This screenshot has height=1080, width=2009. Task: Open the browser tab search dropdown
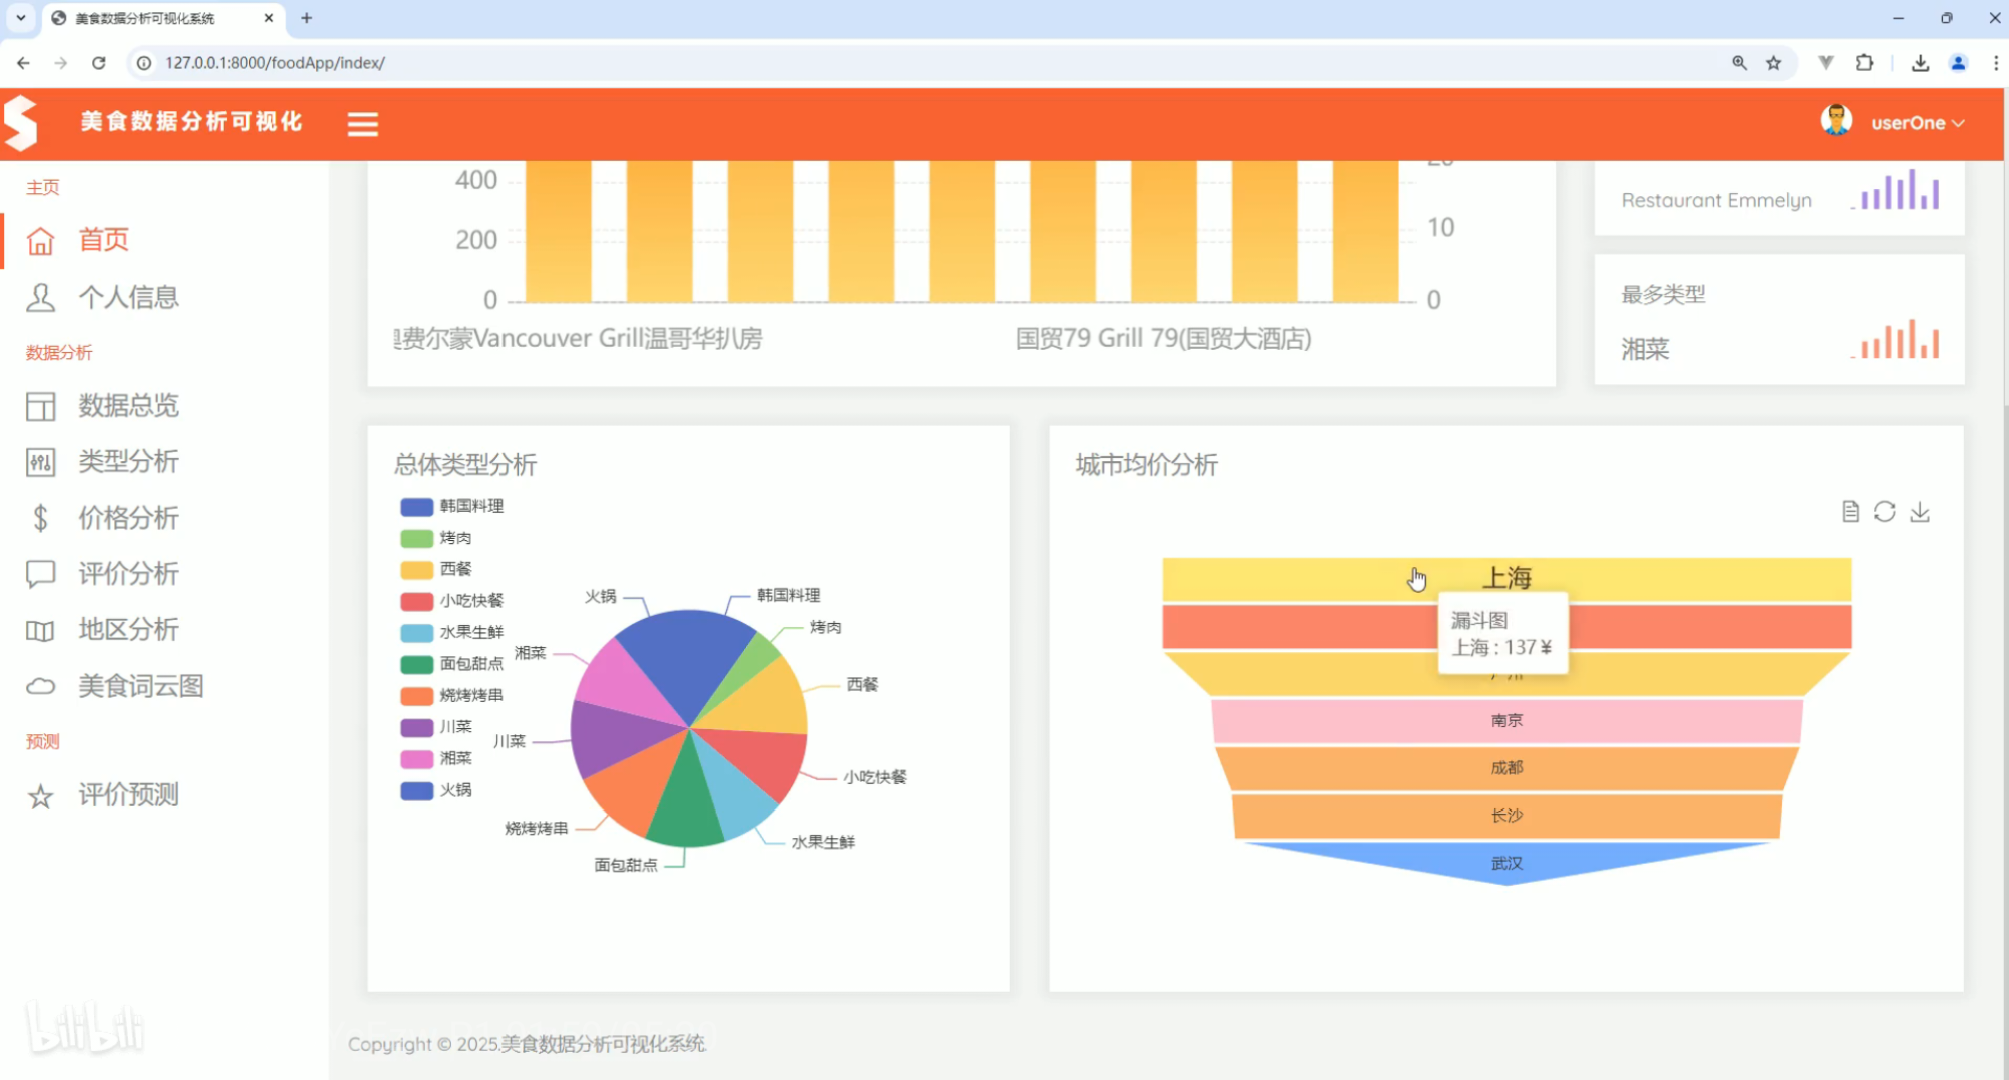tap(20, 18)
